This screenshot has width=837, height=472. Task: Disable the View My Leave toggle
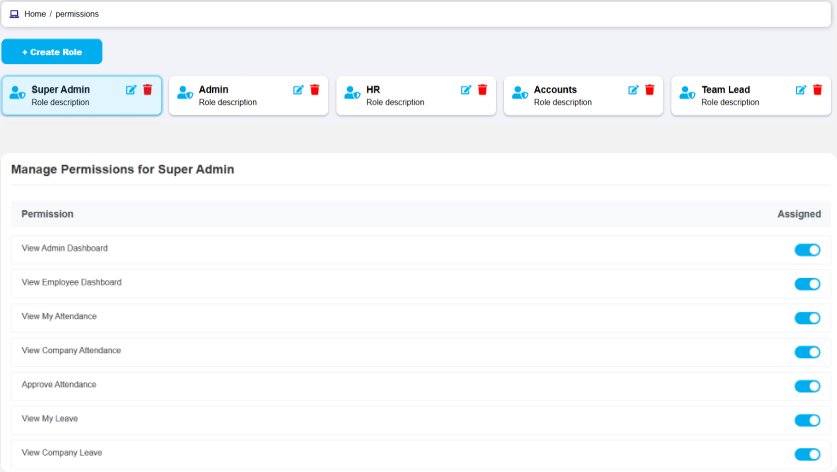(x=807, y=420)
